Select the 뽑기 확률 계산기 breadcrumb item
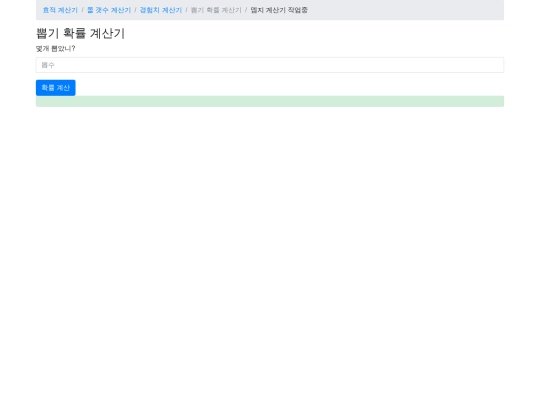 [216, 10]
